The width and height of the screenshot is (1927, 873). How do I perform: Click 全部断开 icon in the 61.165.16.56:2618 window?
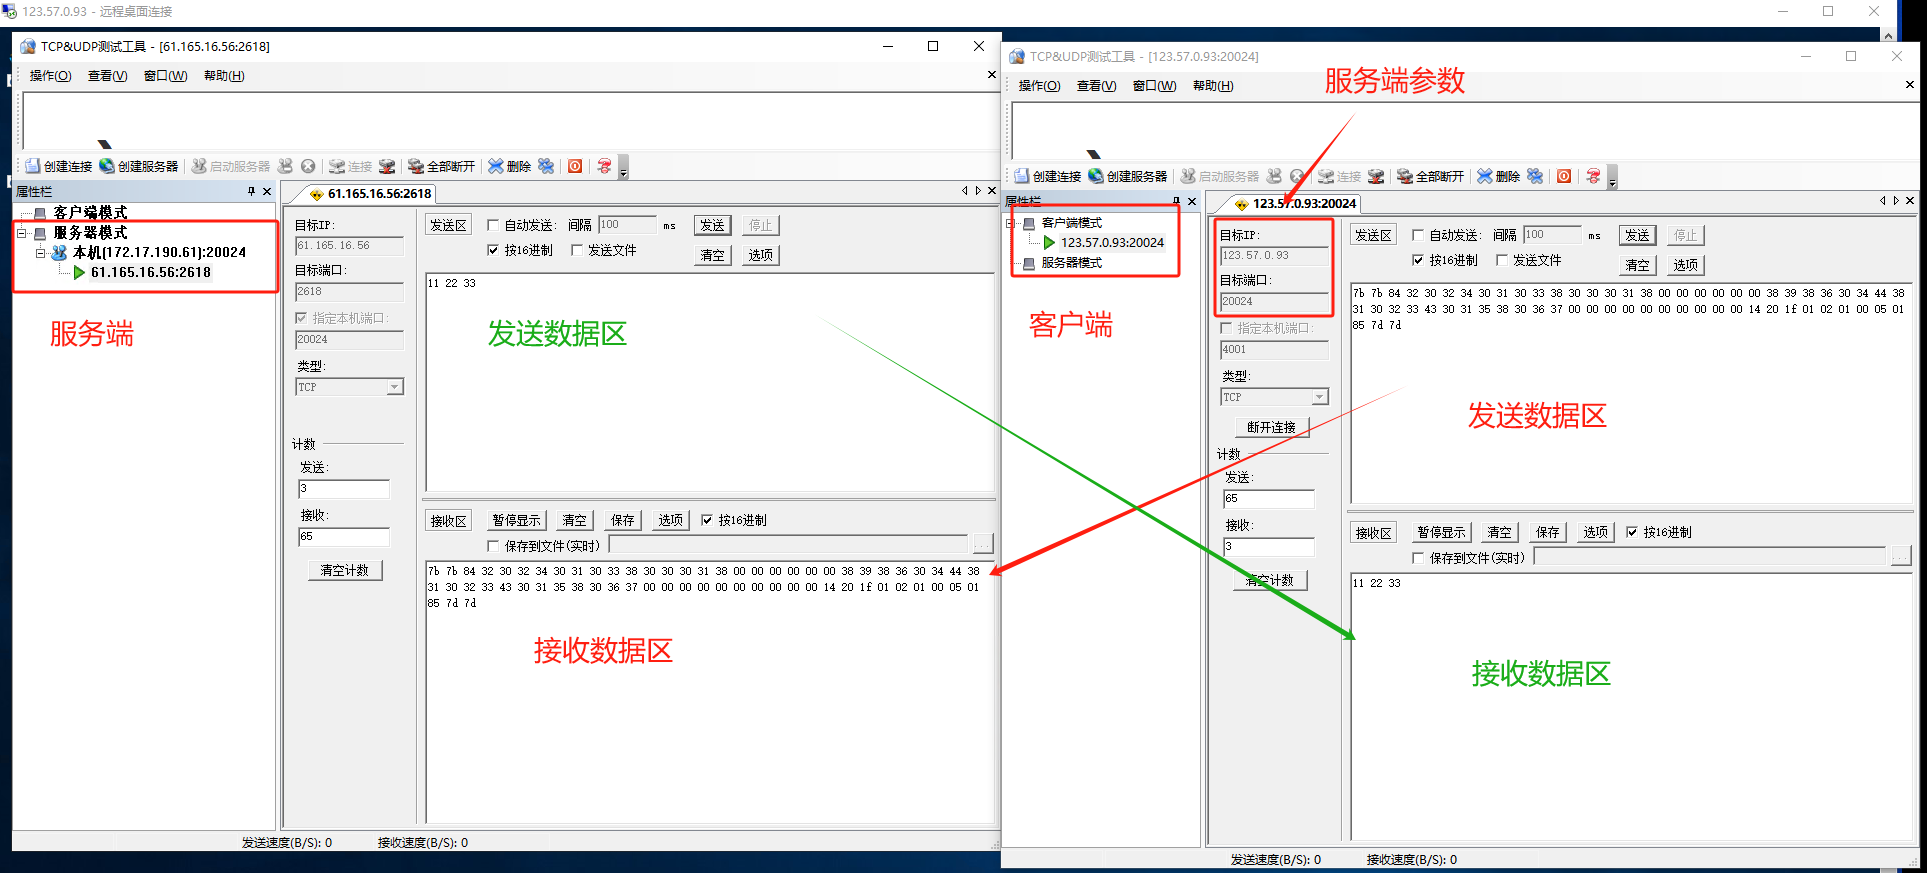click(416, 166)
